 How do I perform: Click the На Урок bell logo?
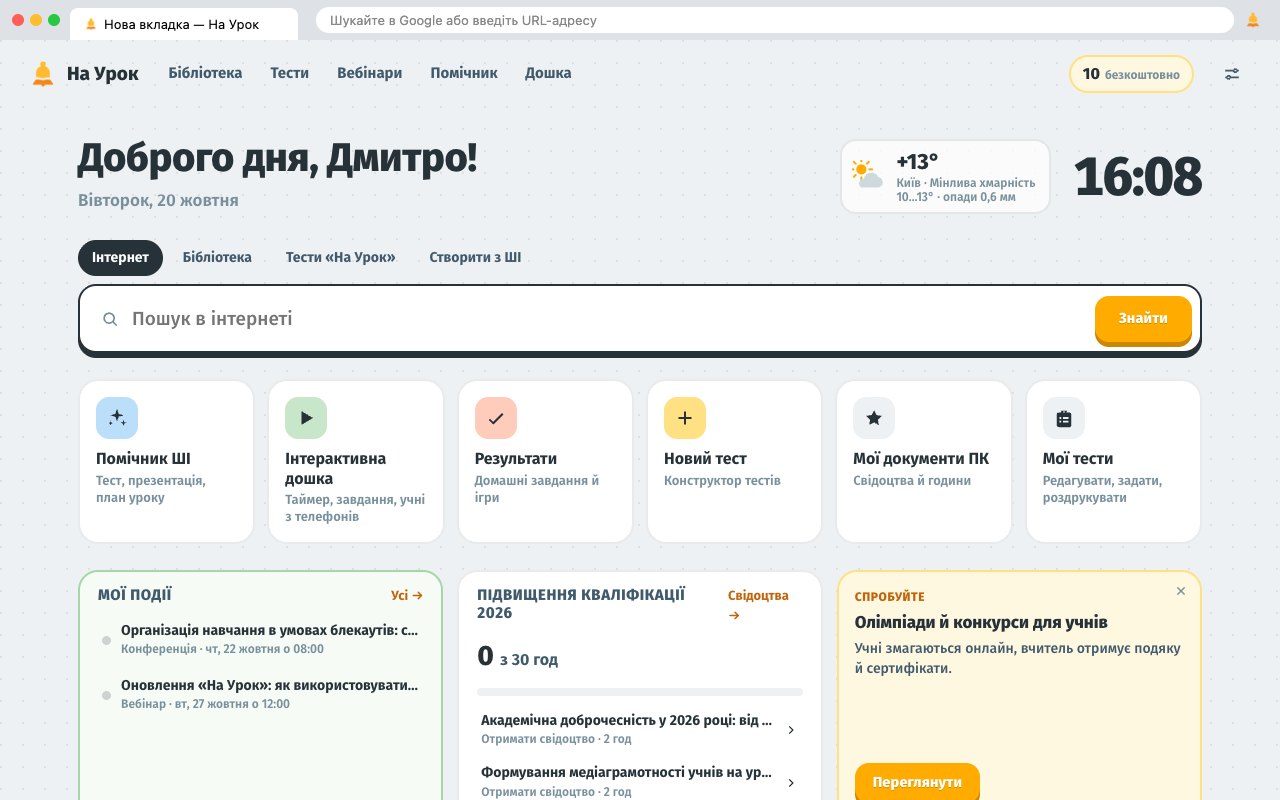pyautogui.click(x=43, y=73)
